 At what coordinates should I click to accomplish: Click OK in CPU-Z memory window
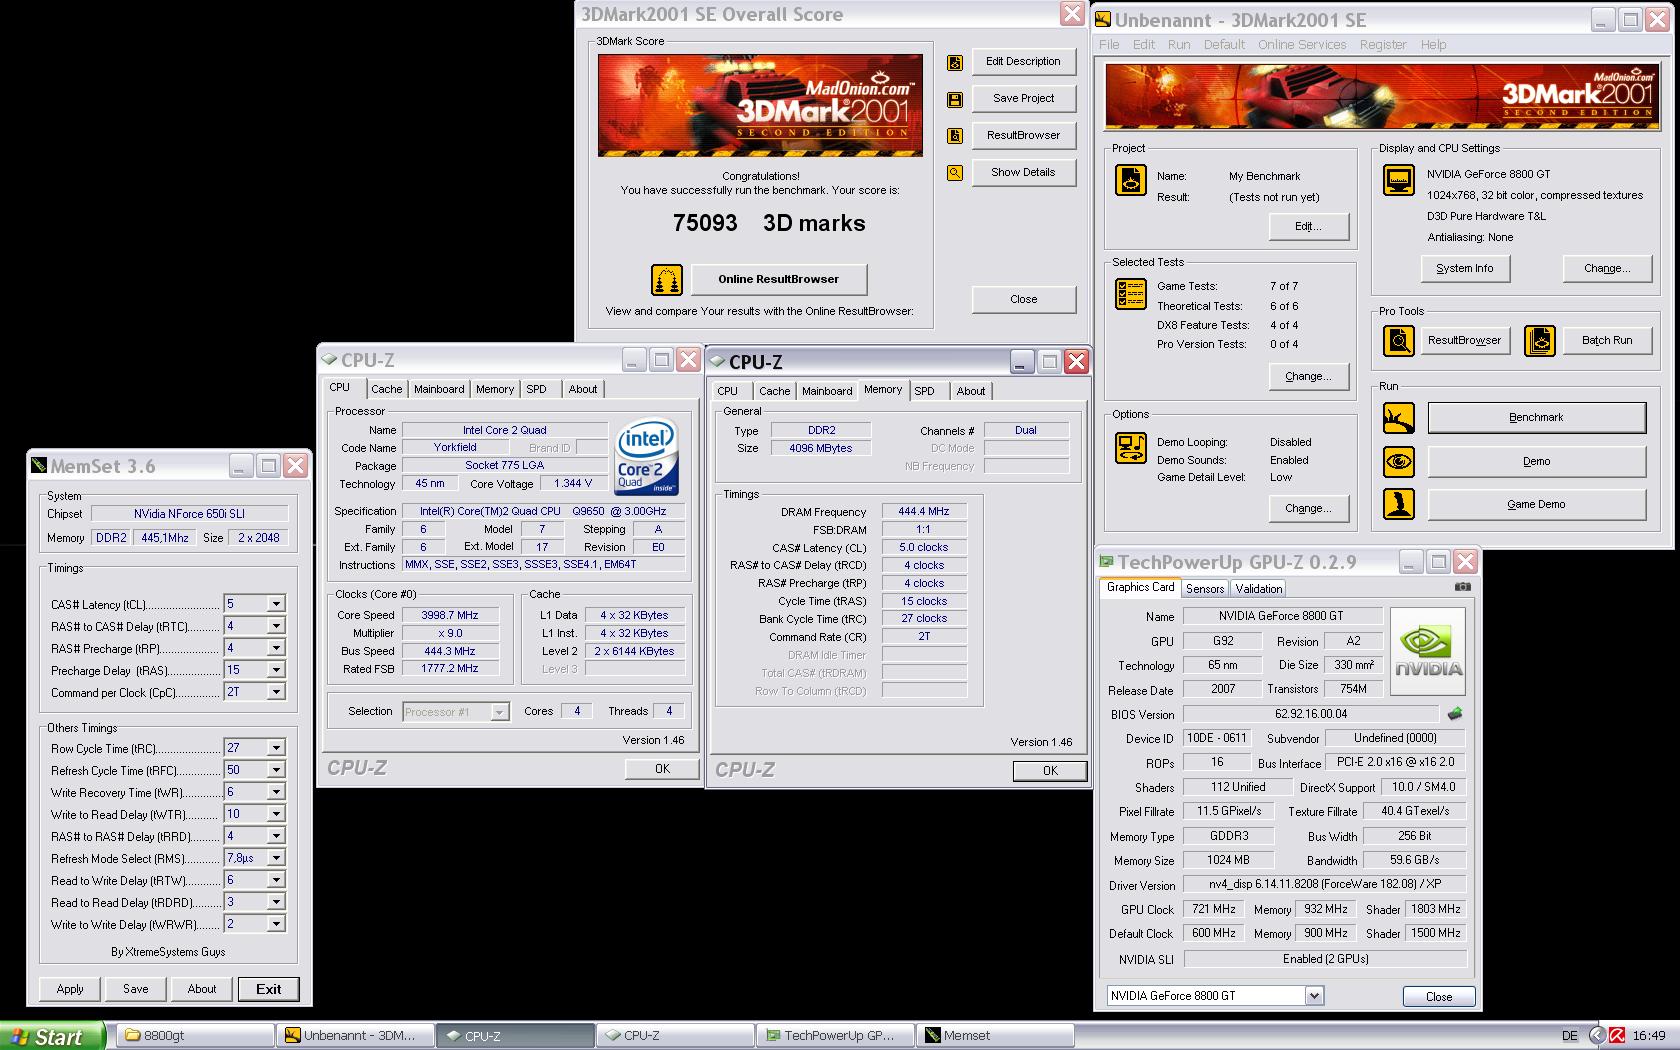[1050, 771]
